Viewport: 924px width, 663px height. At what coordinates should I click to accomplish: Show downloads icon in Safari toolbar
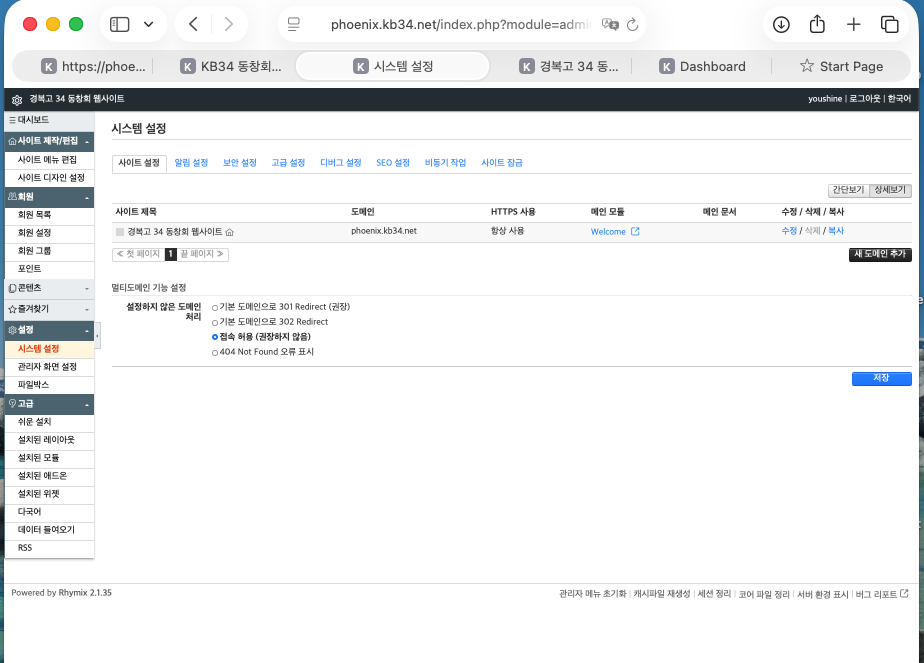click(x=781, y=24)
